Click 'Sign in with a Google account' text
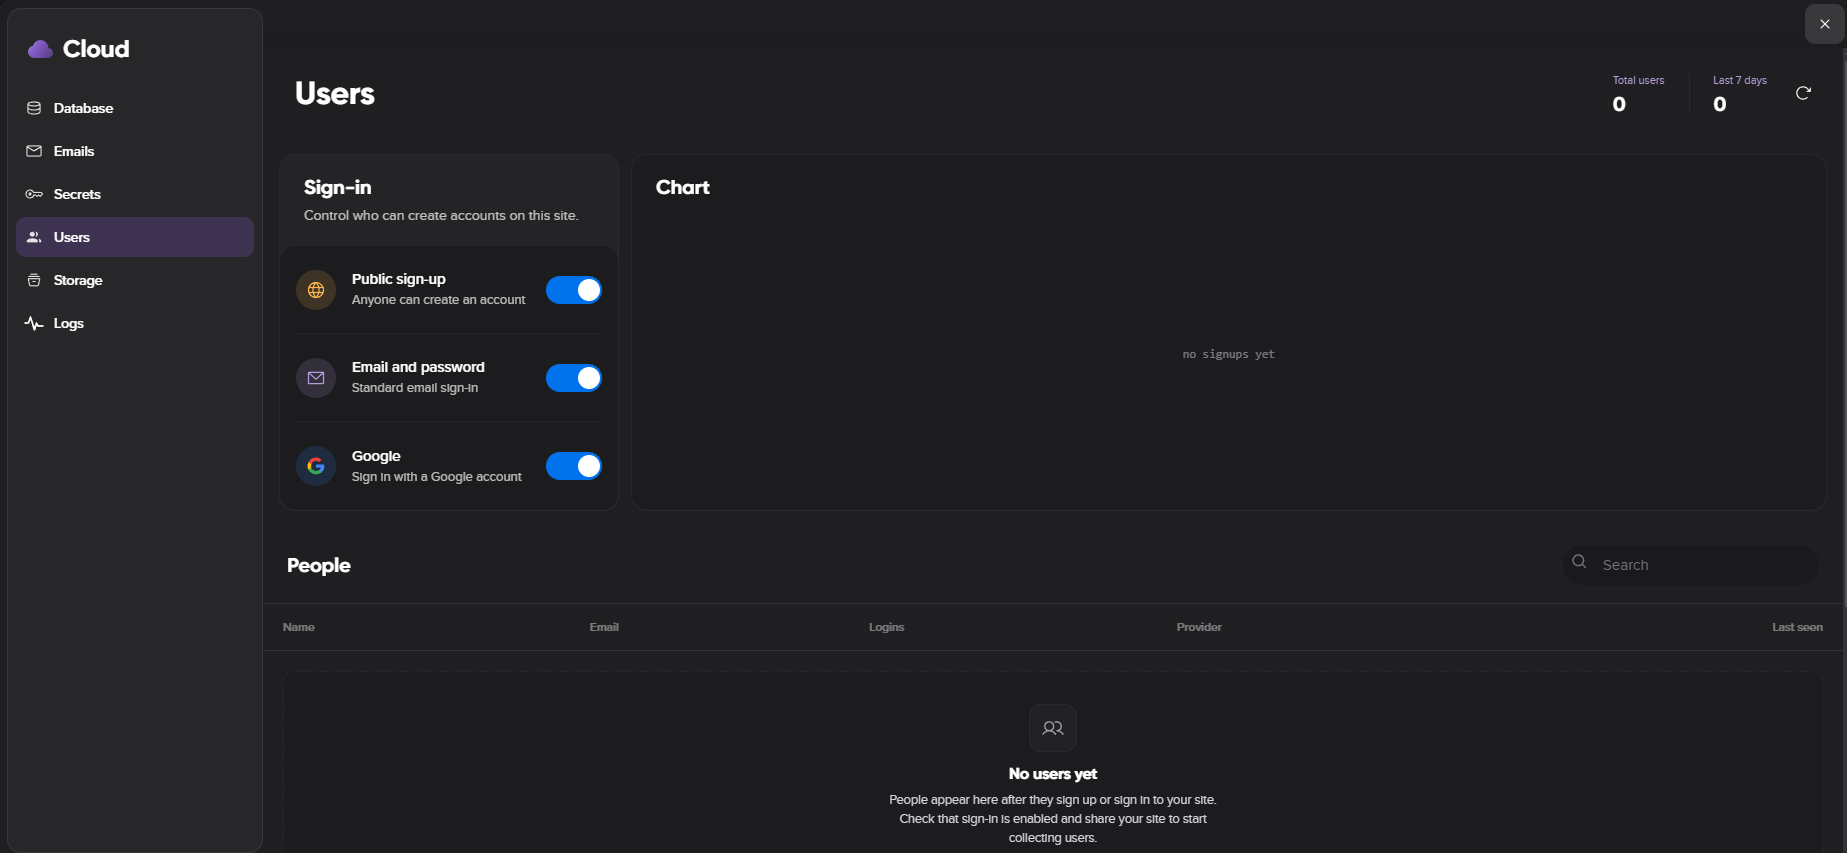Screen dimensions: 1847x853 [x=437, y=477]
